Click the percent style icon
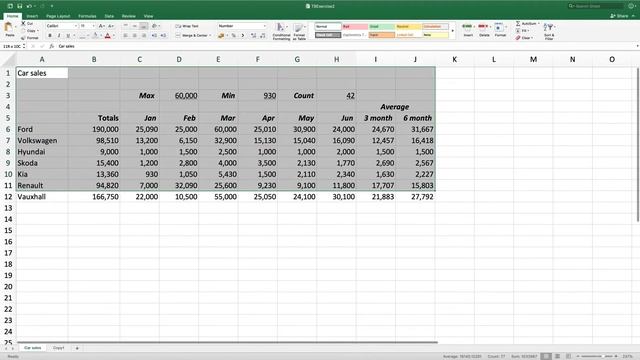This screenshot has height=360, width=640. (233, 36)
